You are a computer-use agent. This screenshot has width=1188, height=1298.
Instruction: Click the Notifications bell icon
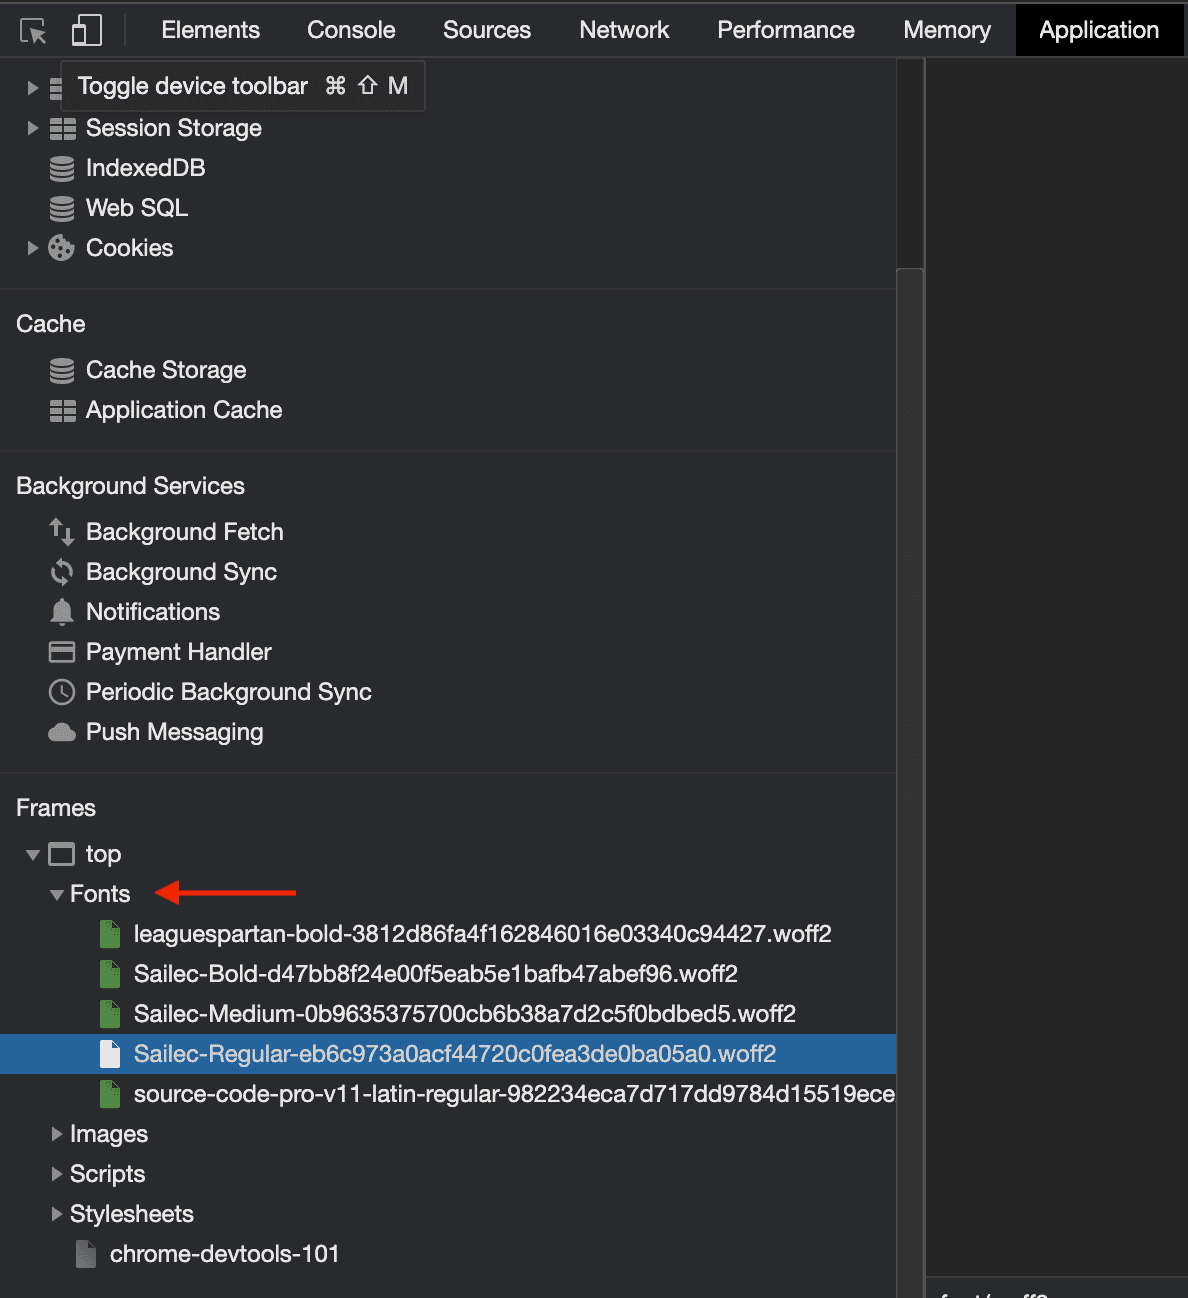pos(62,612)
